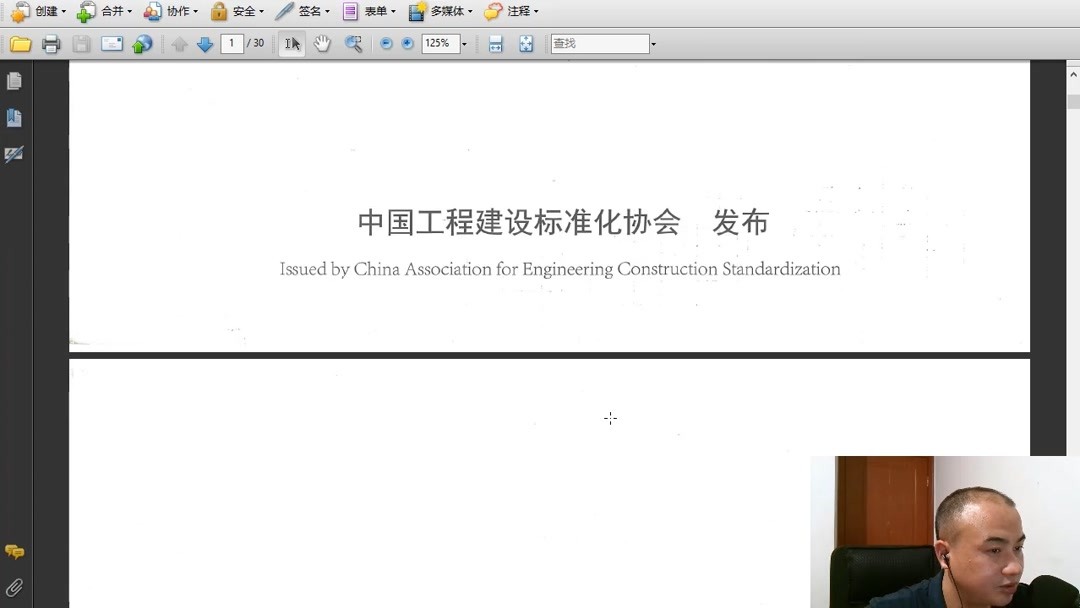Viewport: 1080px width, 608px height.
Task: Open the 创建 (Create) dropdown menu
Action: click(42, 11)
